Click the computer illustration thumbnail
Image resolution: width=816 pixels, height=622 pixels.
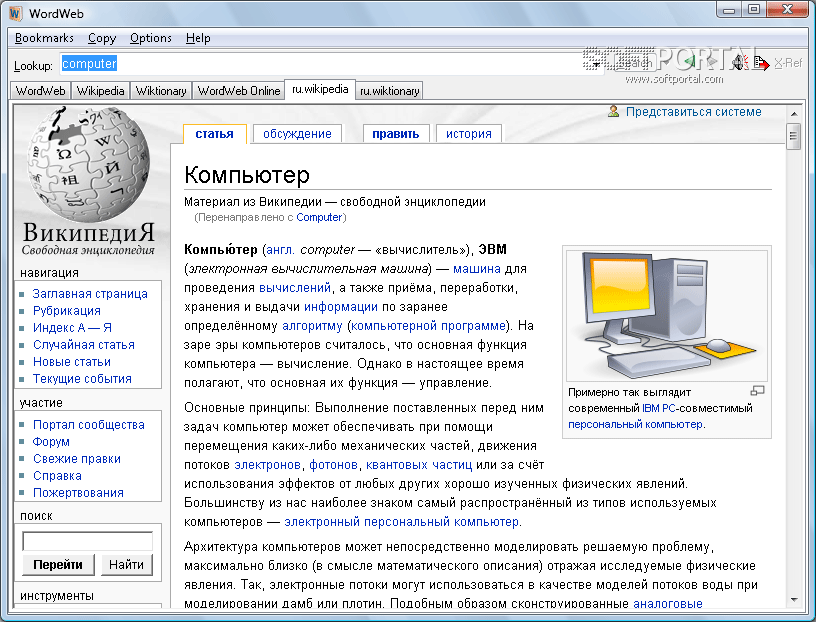pyautogui.click(x=667, y=316)
